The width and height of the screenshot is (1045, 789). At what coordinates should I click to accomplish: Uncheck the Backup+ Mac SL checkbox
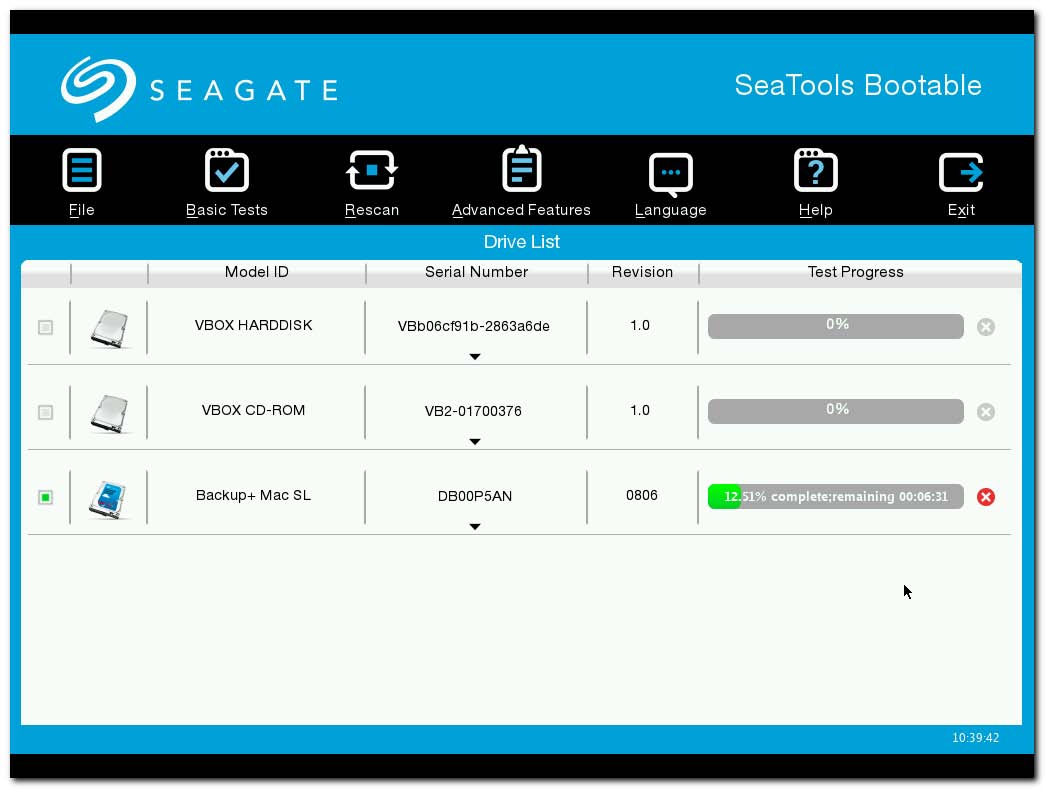45,497
